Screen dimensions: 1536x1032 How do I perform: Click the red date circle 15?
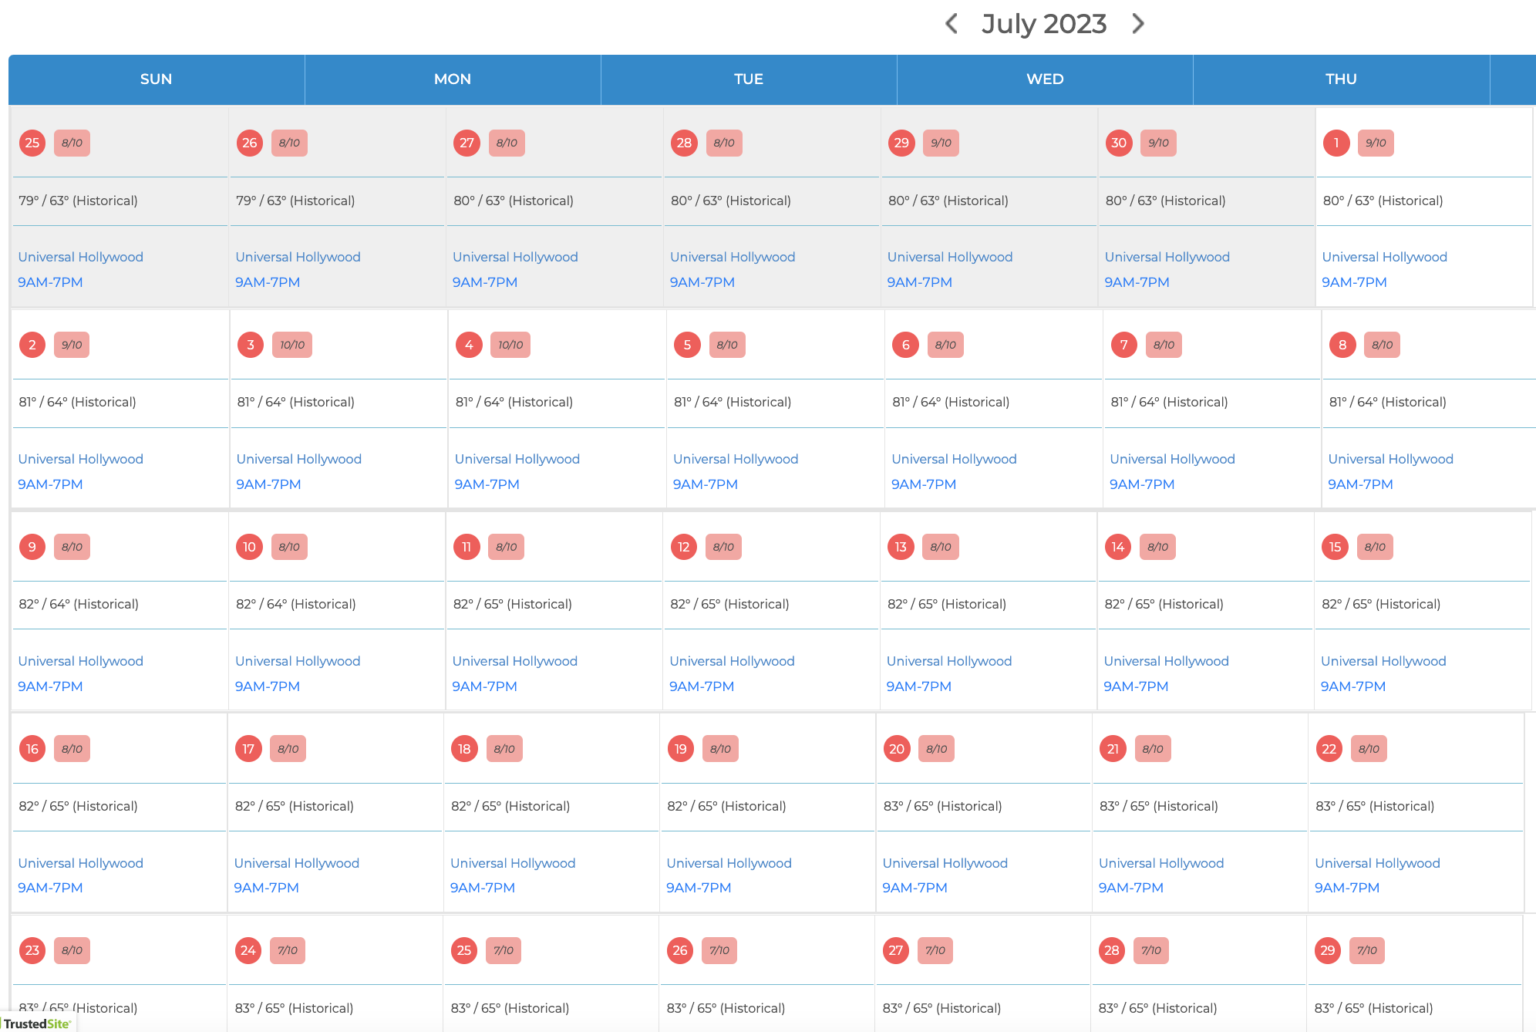point(1335,547)
